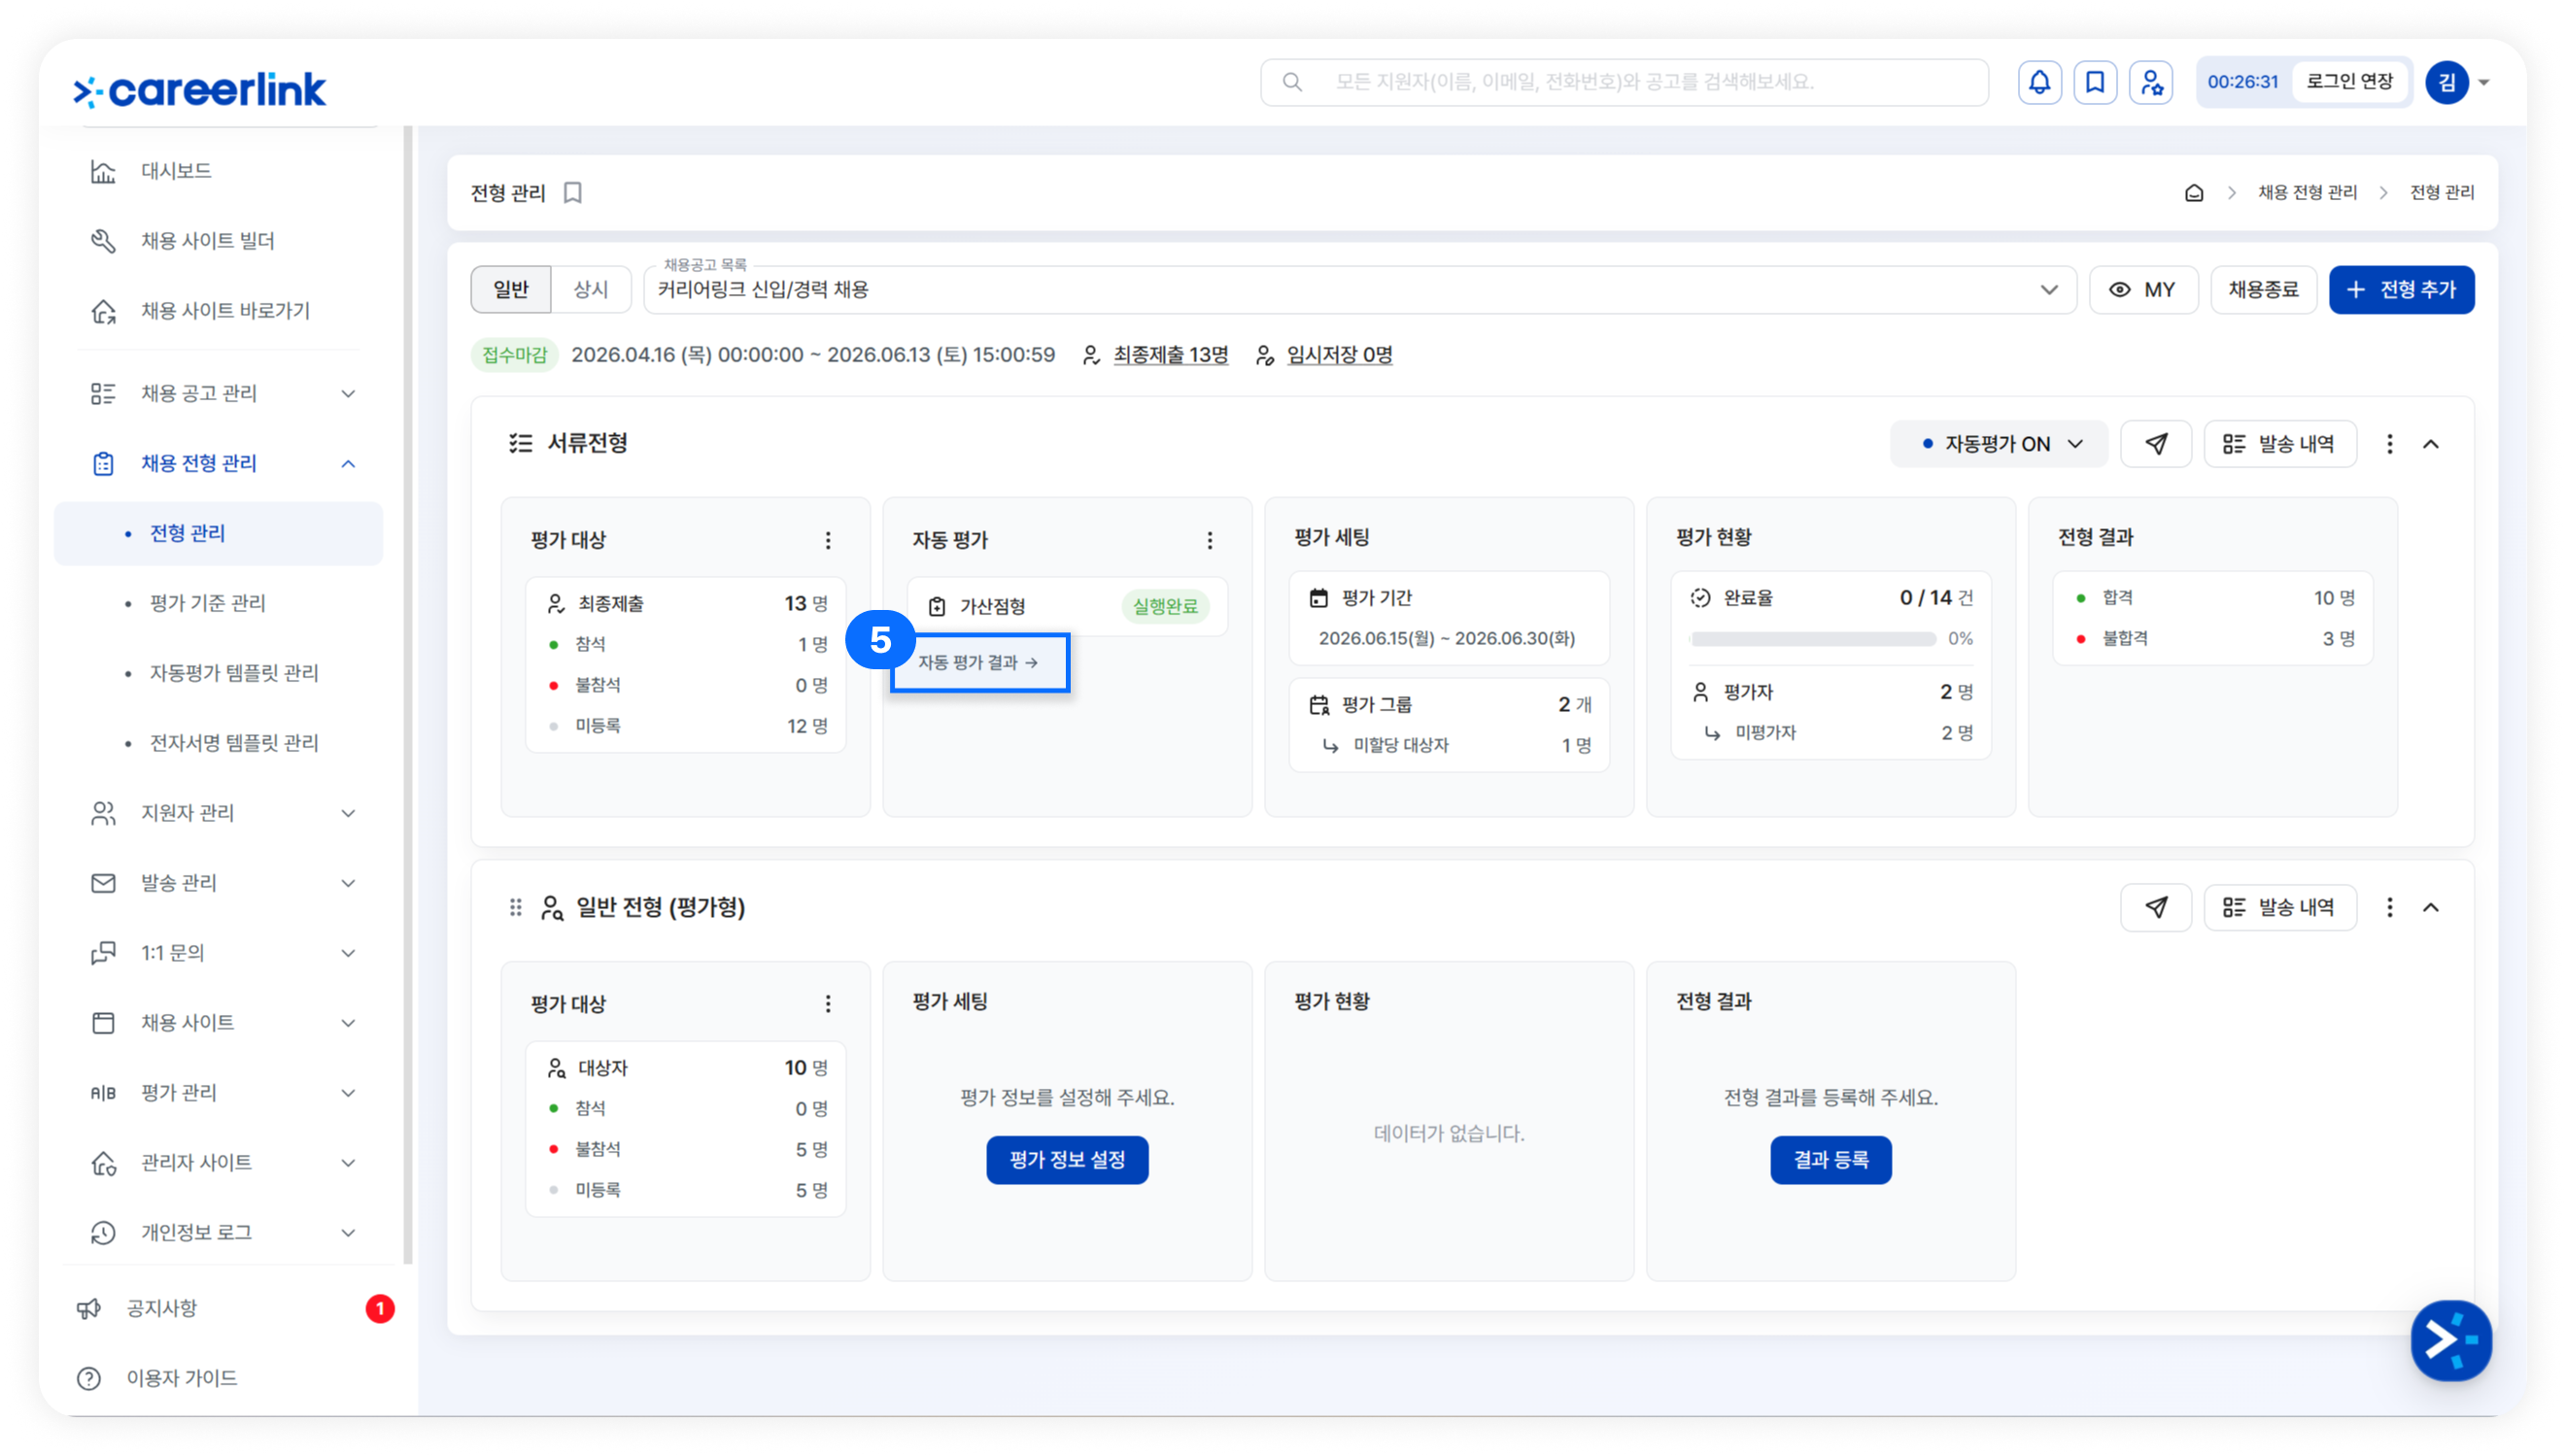Open 발송 내역 in 일반 전형
The image size is (2566, 1456).
click(x=2280, y=908)
